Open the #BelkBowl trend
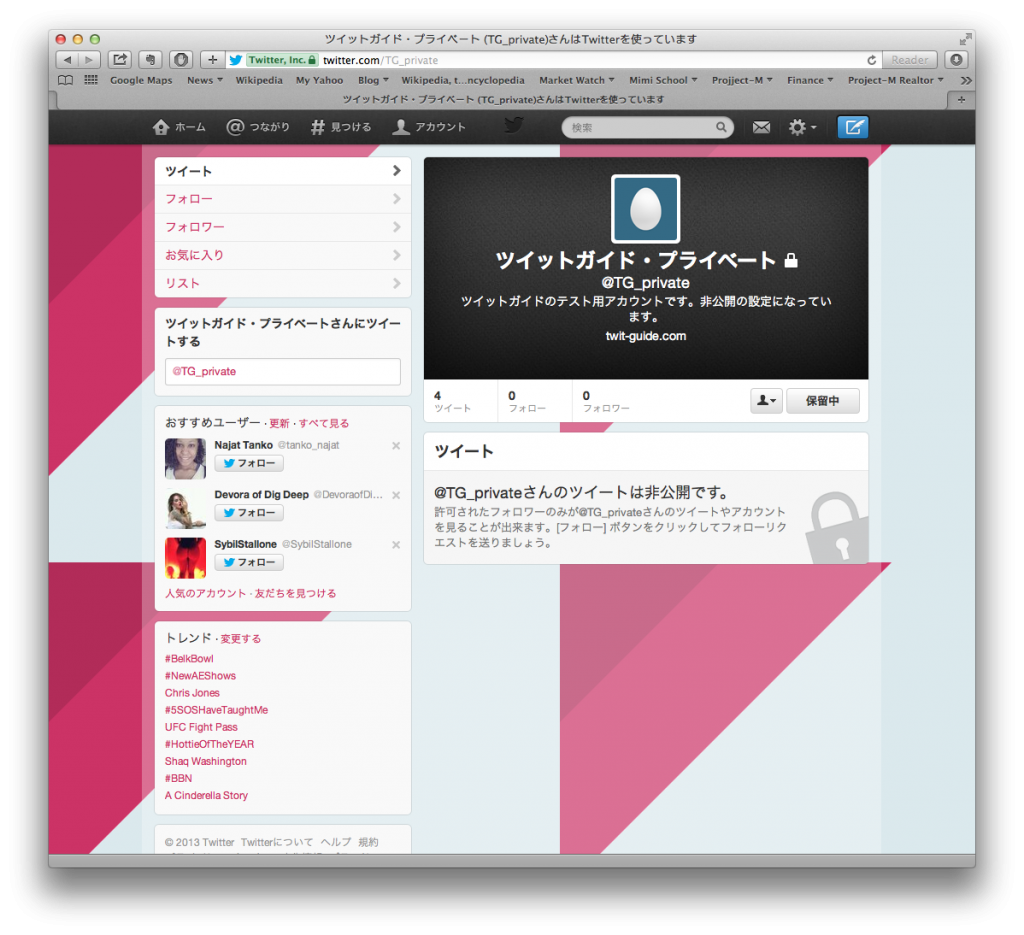This screenshot has height=935, width=1024. [x=189, y=659]
